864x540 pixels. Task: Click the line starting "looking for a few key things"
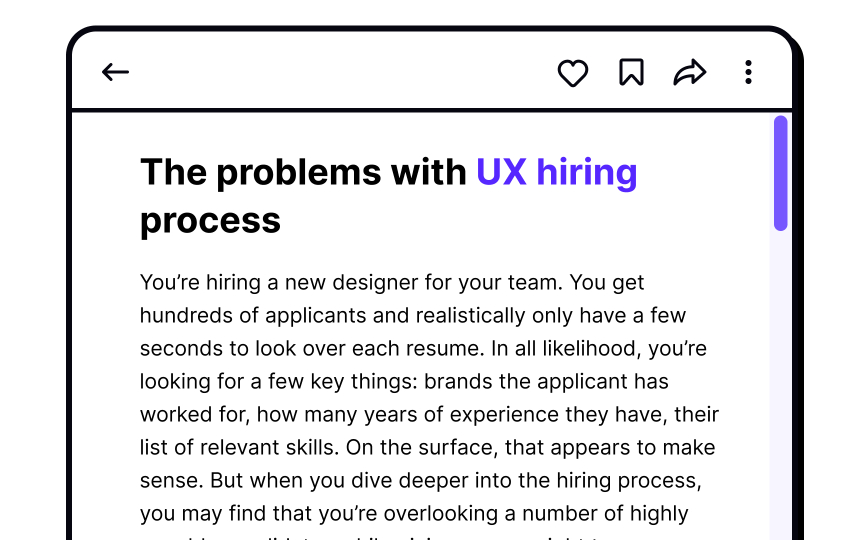pyautogui.click(x=404, y=382)
